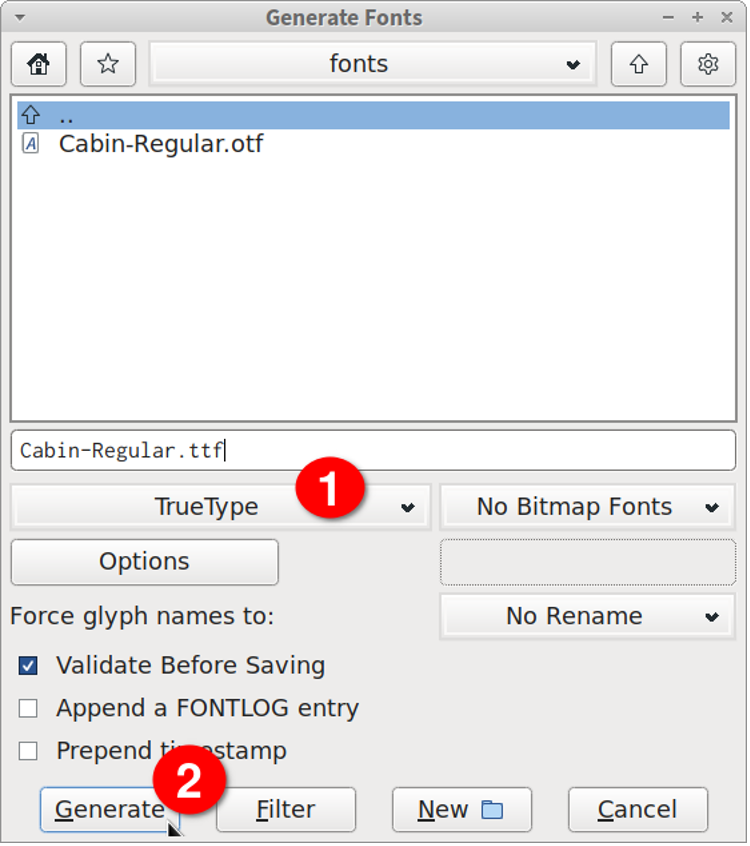Go up a directory with the up-arrow icon
This screenshot has width=750, height=846.
click(x=638, y=63)
